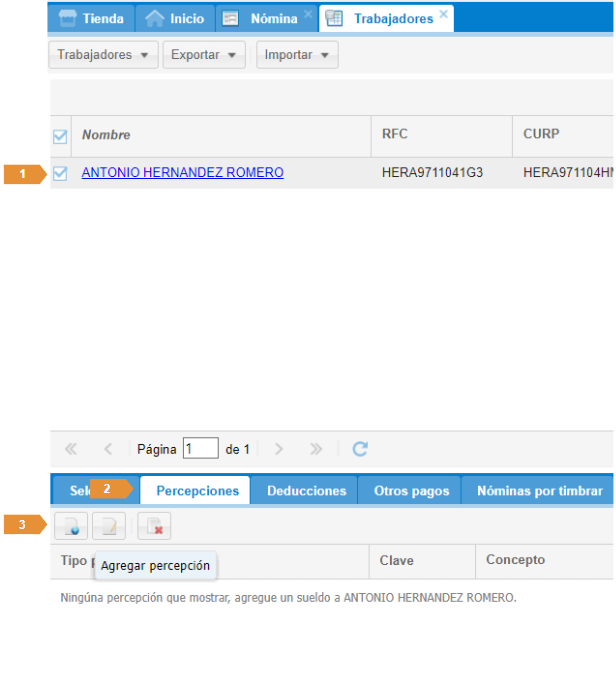This screenshot has height=674, width=616.
Task: Toggle the select-all checkbox in header
Action: click(60, 136)
